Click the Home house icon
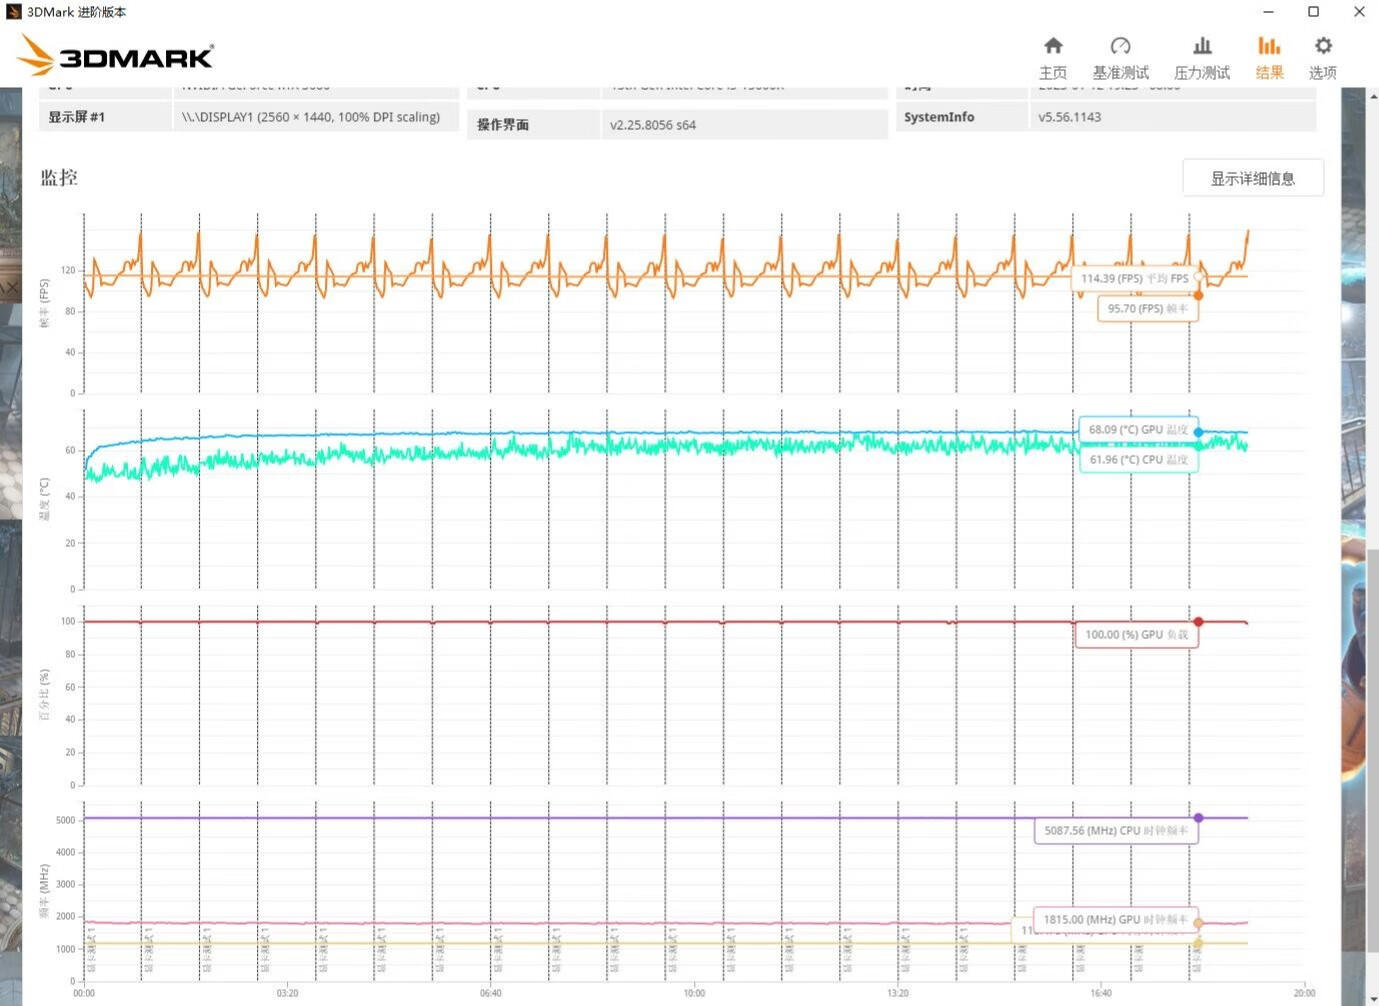 point(1053,46)
